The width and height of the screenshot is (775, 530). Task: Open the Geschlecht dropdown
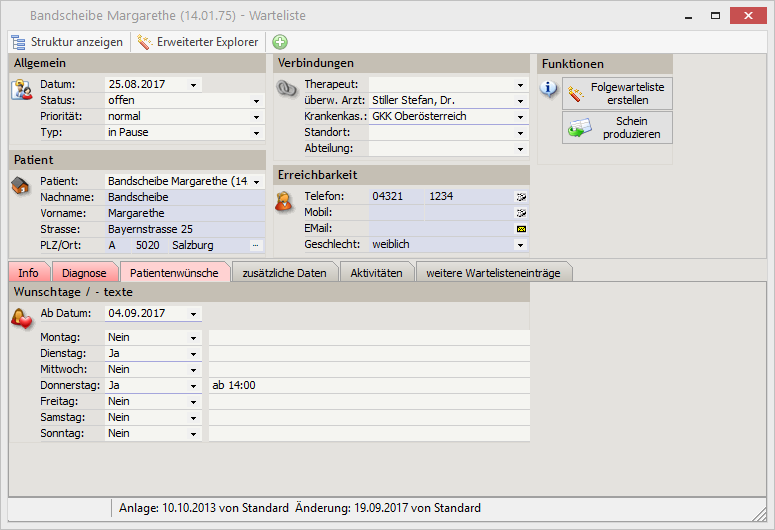tap(521, 245)
